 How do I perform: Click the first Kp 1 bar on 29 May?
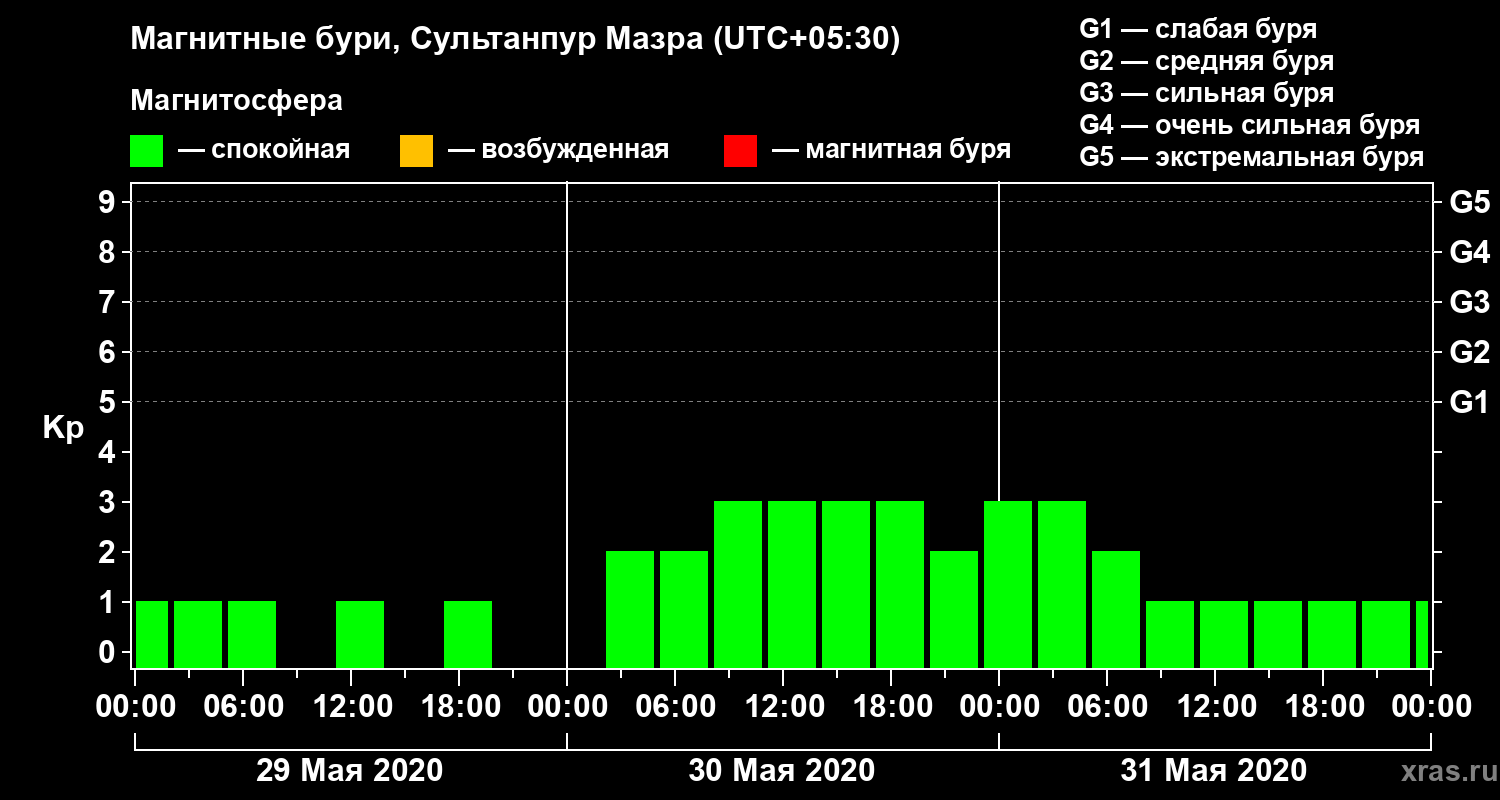[x=152, y=634]
